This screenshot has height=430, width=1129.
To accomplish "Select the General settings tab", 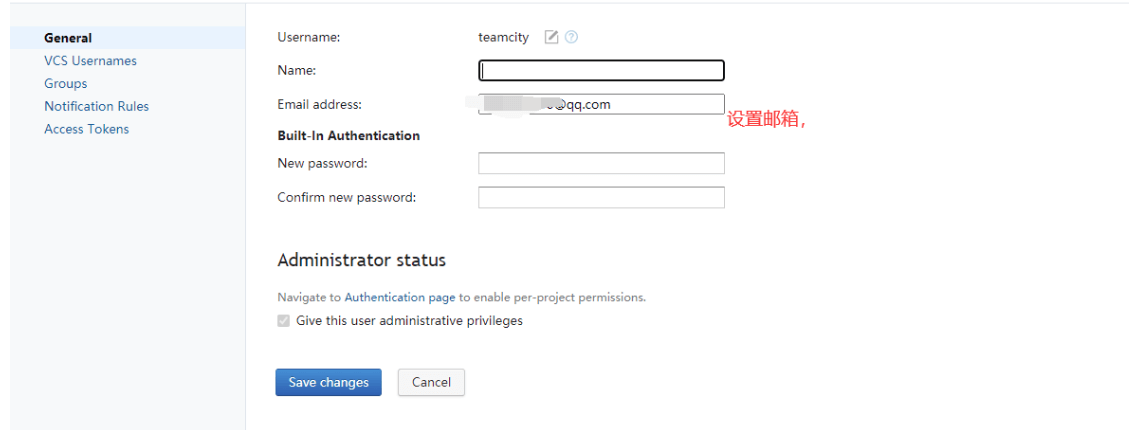I will coord(68,38).
